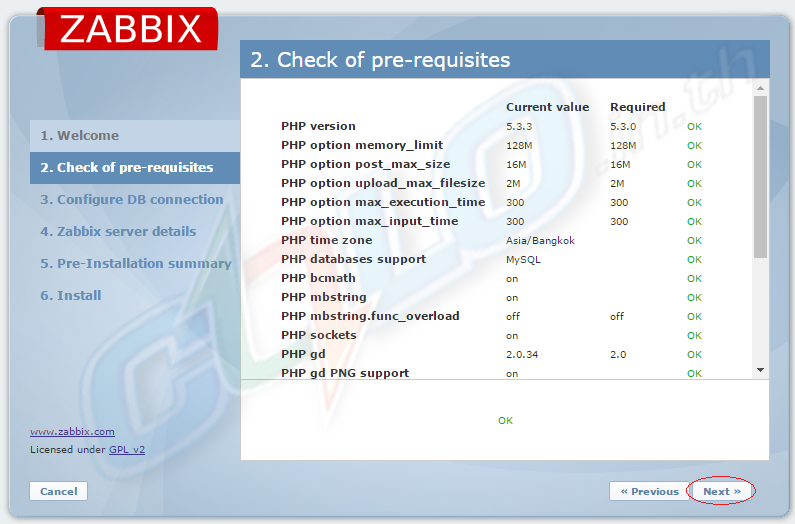Select step 3. Configure DB connection
The height and width of the screenshot is (524, 795).
click(x=132, y=199)
